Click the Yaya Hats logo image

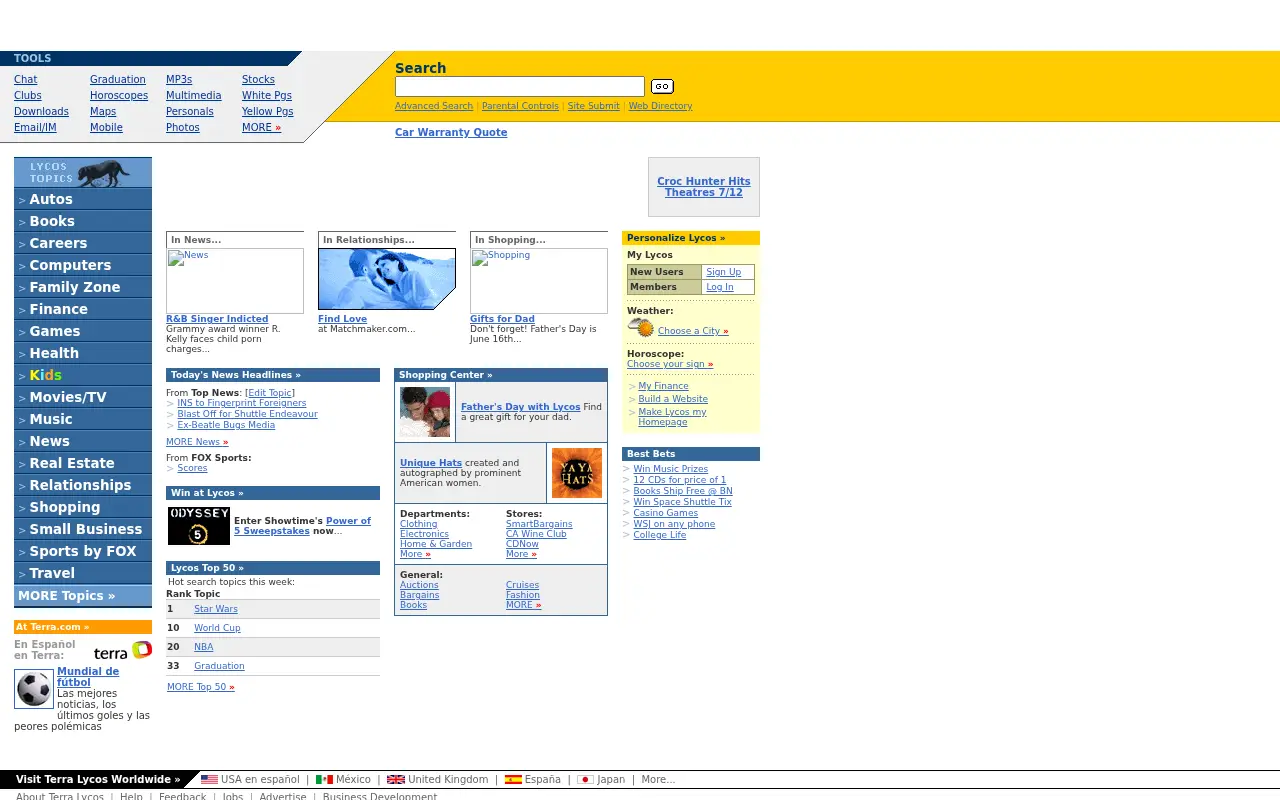577,473
